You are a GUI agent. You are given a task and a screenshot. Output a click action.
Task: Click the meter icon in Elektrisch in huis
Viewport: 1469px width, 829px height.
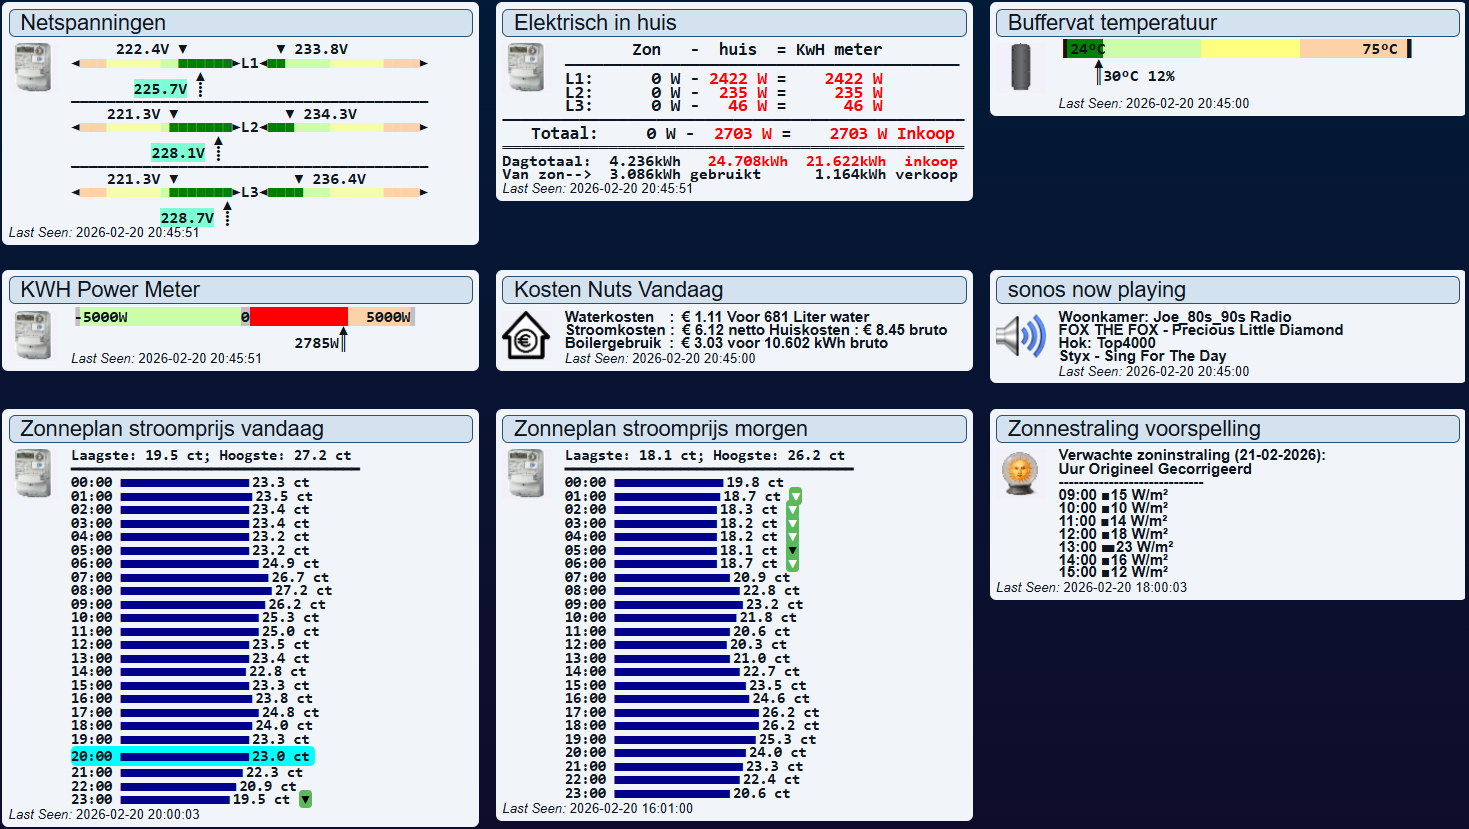point(526,67)
